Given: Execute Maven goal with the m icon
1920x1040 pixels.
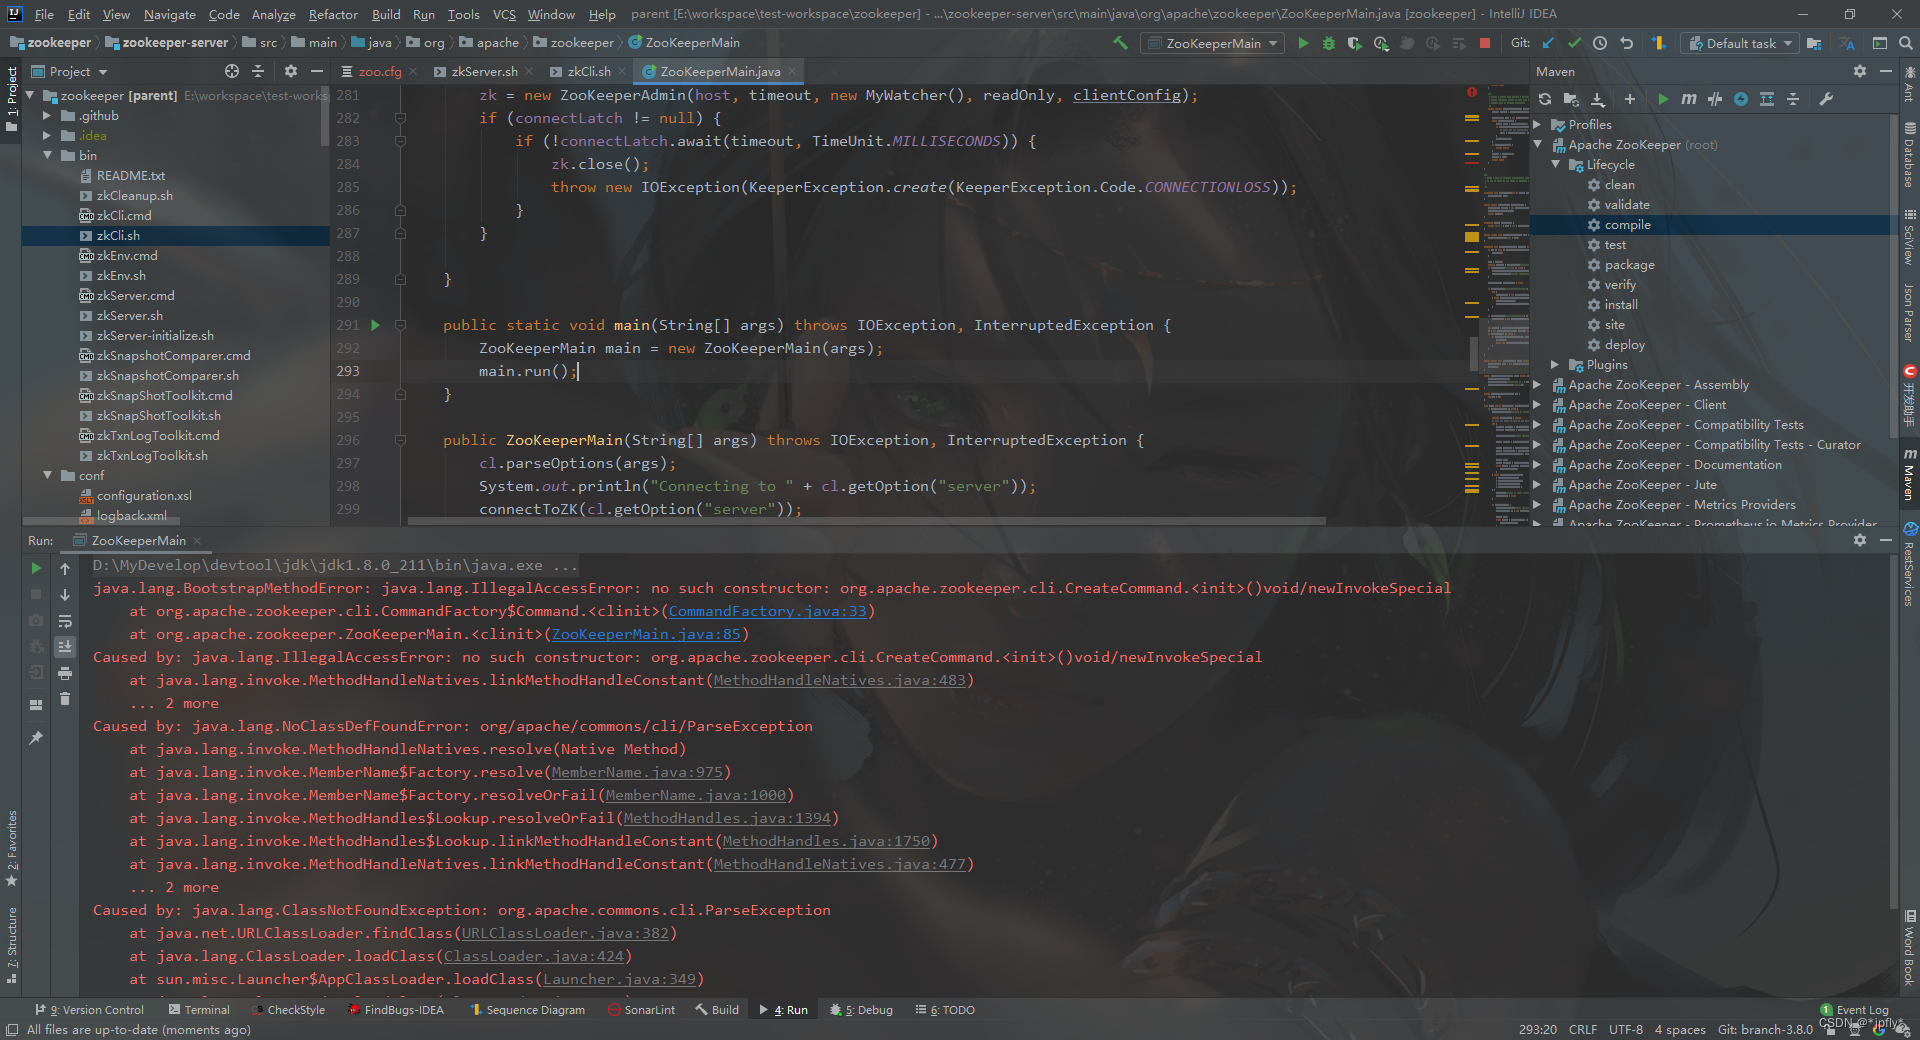Looking at the screenshot, I should coord(1689,99).
